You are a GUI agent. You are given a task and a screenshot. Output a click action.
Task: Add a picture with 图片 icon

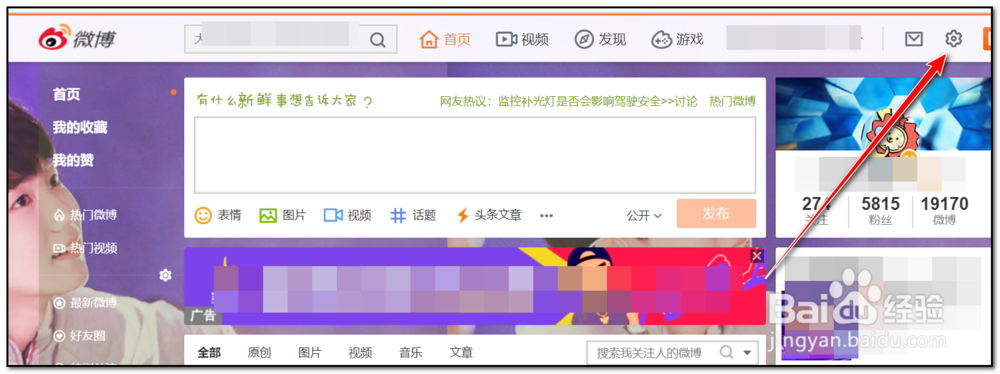coord(283,216)
